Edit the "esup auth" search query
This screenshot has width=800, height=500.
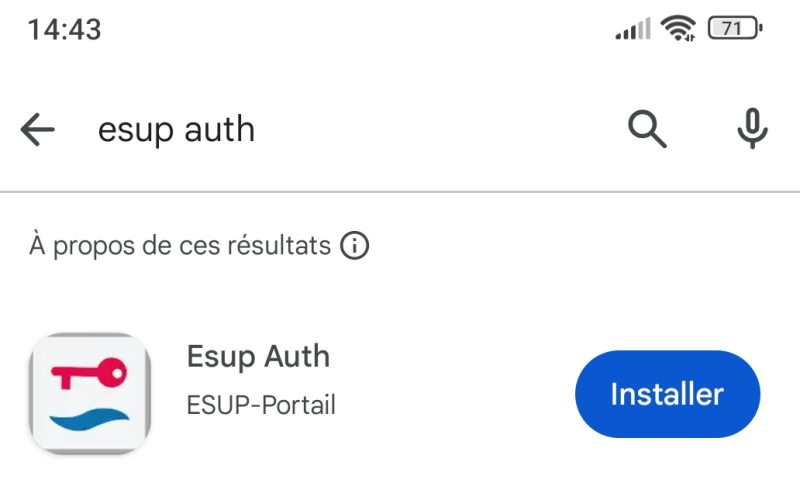176,130
